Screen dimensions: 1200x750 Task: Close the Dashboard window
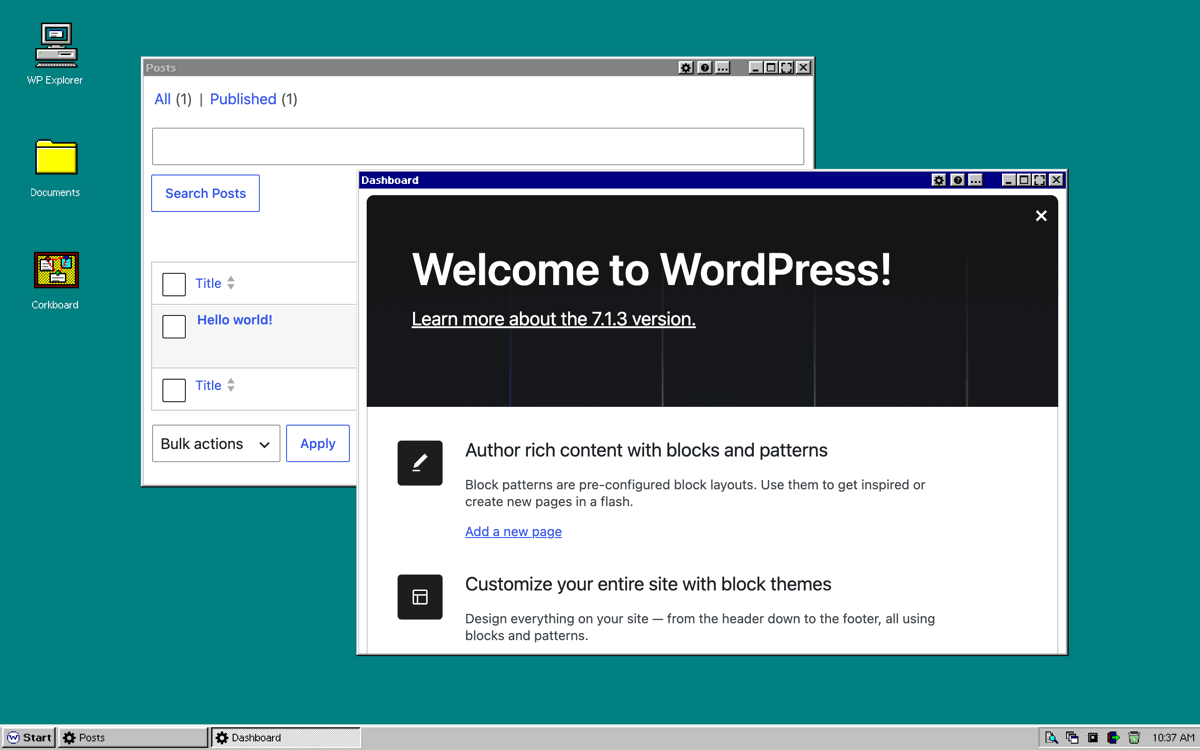pyautogui.click(x=1056, y=180)
